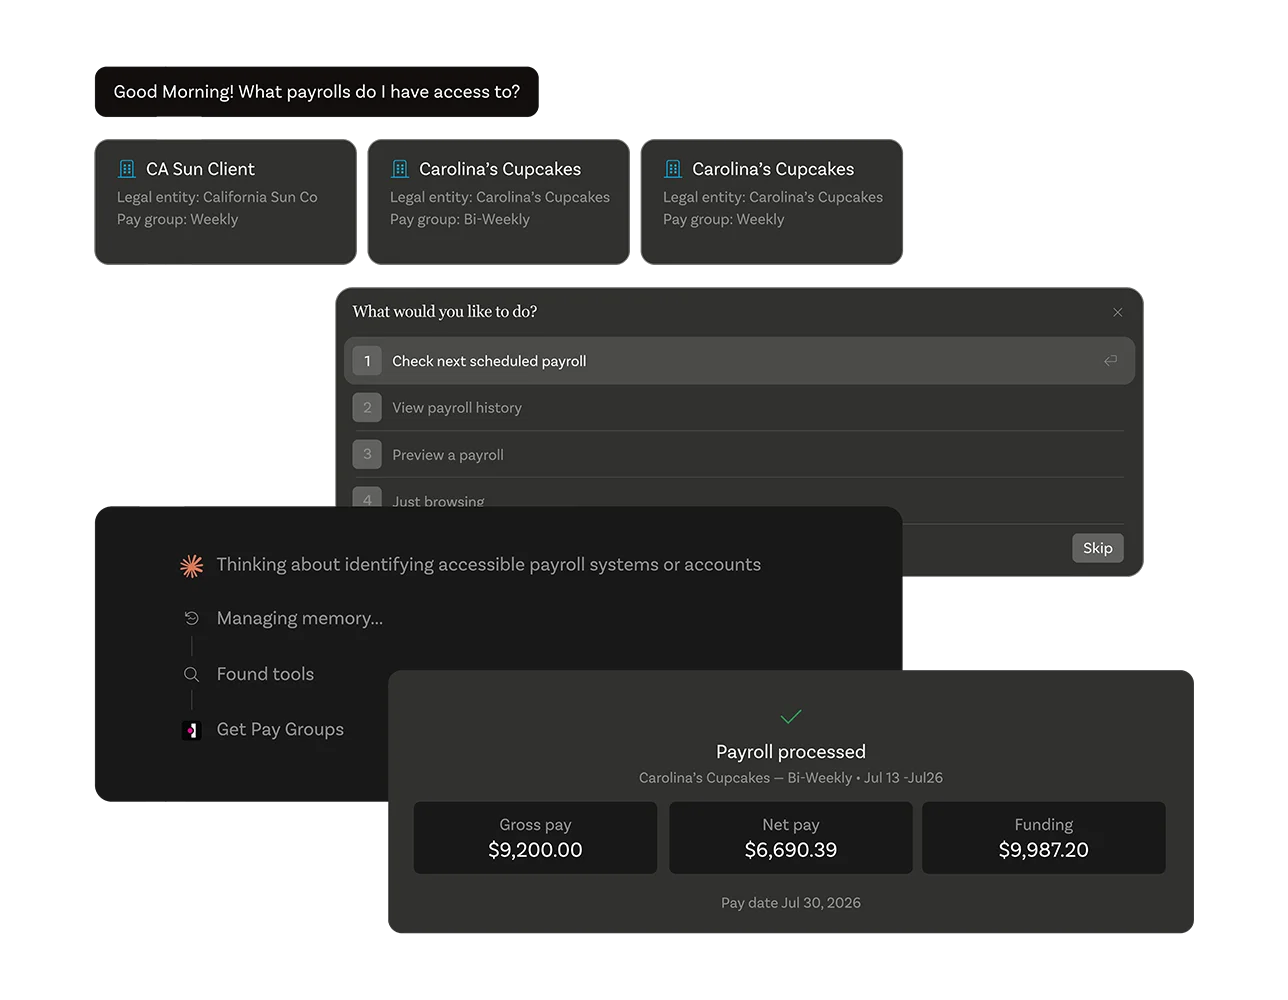
Task: Click 'Pay group: Bi-Weekly' text
Action: click(460, 219)
